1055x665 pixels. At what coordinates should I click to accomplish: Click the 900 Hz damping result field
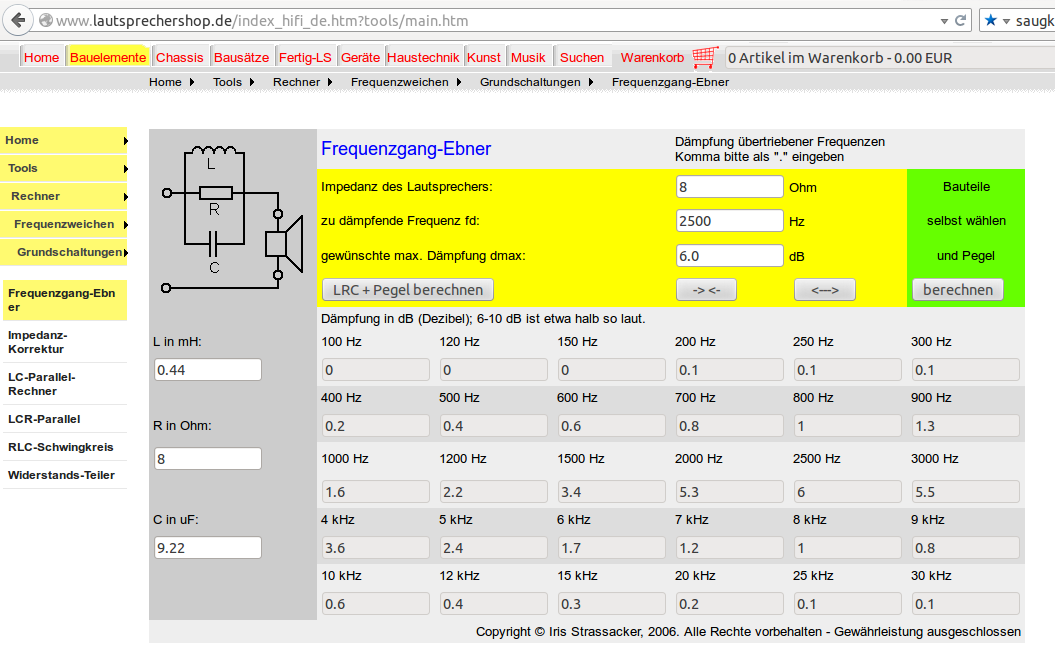pos(966,426)
